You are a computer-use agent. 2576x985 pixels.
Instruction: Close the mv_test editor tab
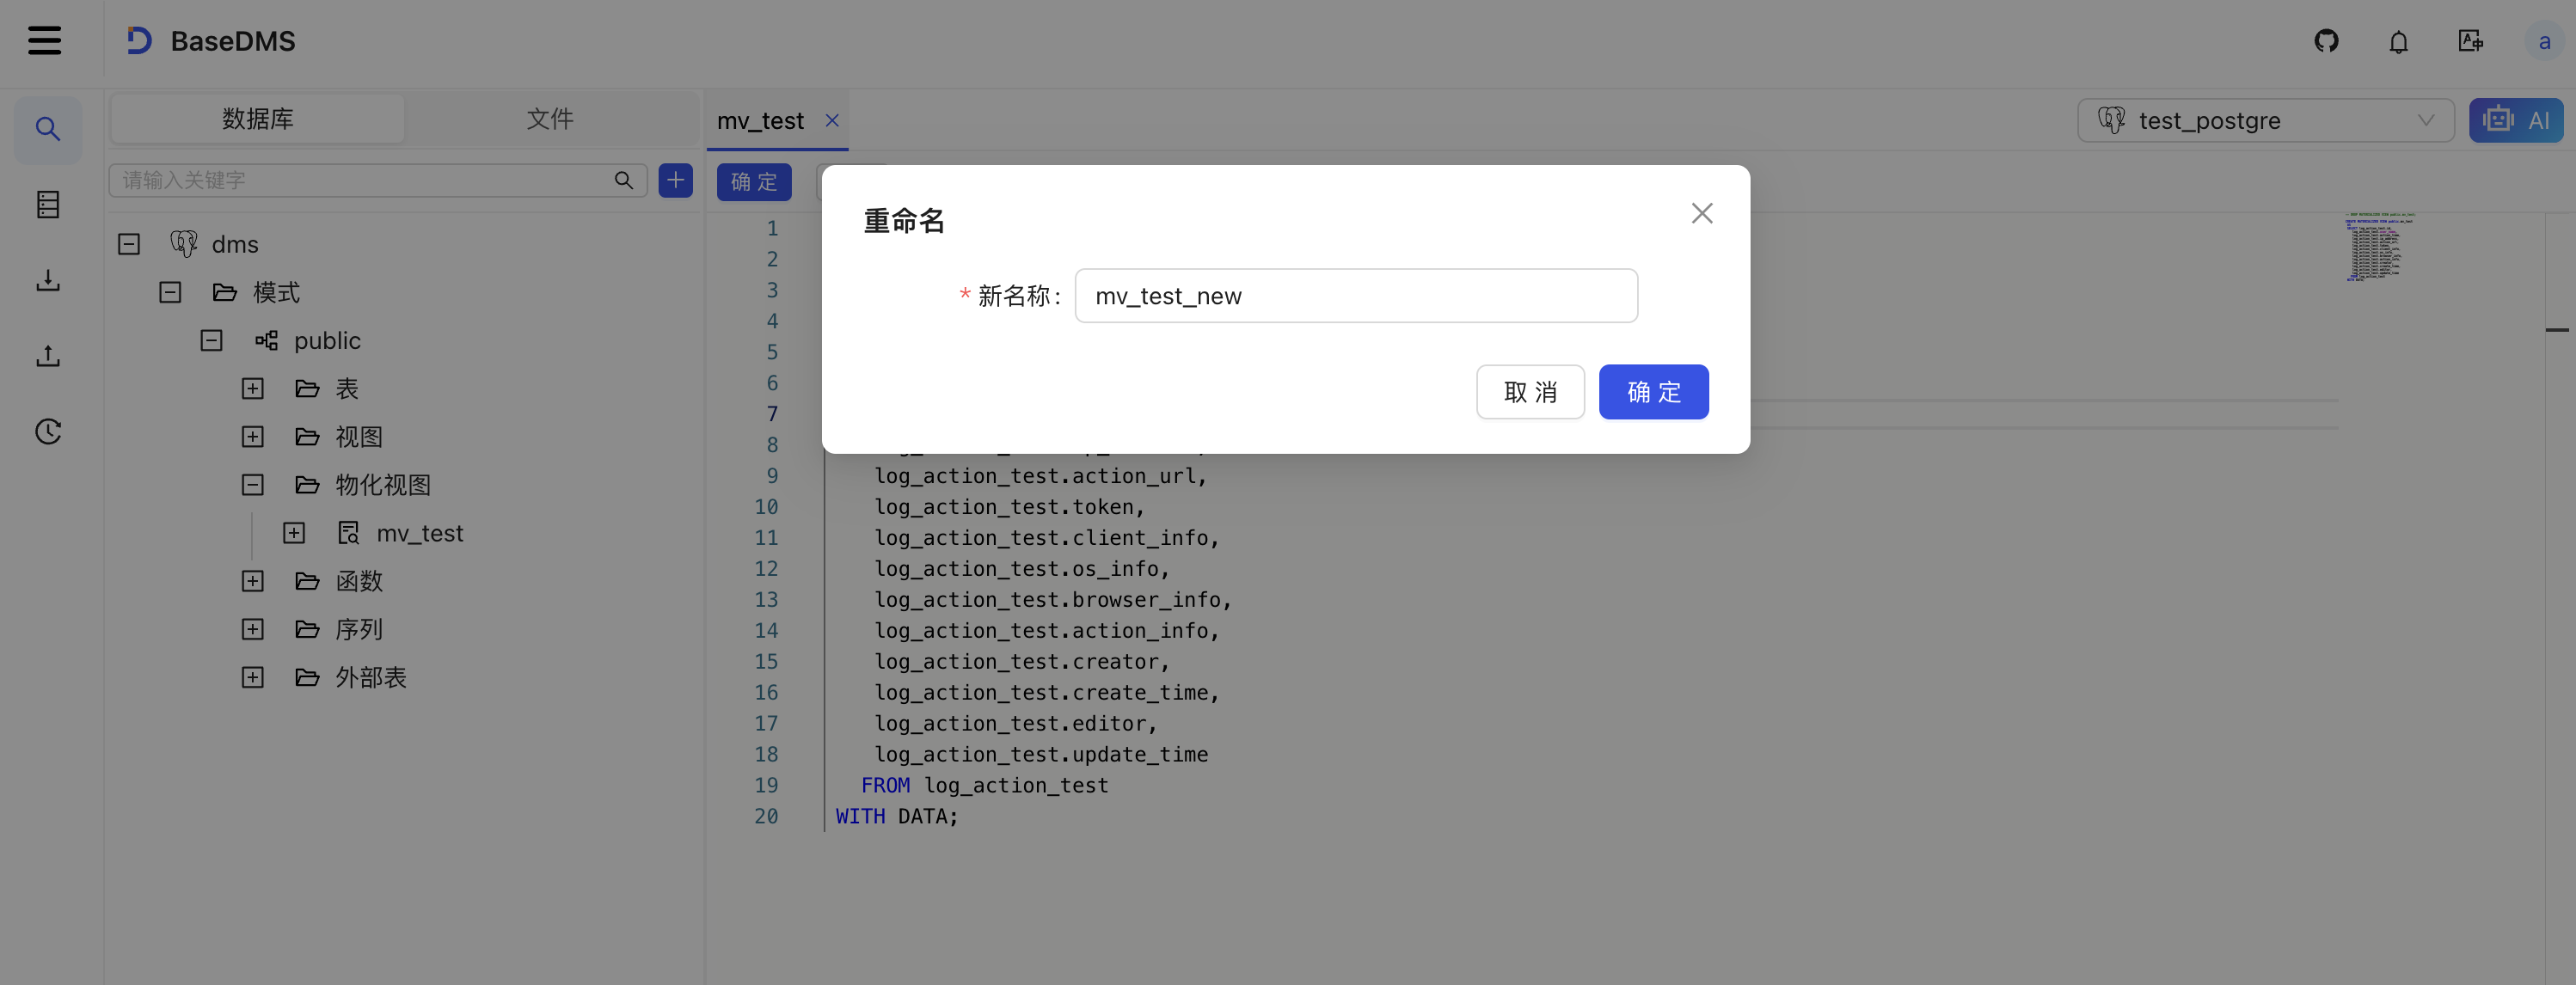pyautogui.click(x=832, y=120)
